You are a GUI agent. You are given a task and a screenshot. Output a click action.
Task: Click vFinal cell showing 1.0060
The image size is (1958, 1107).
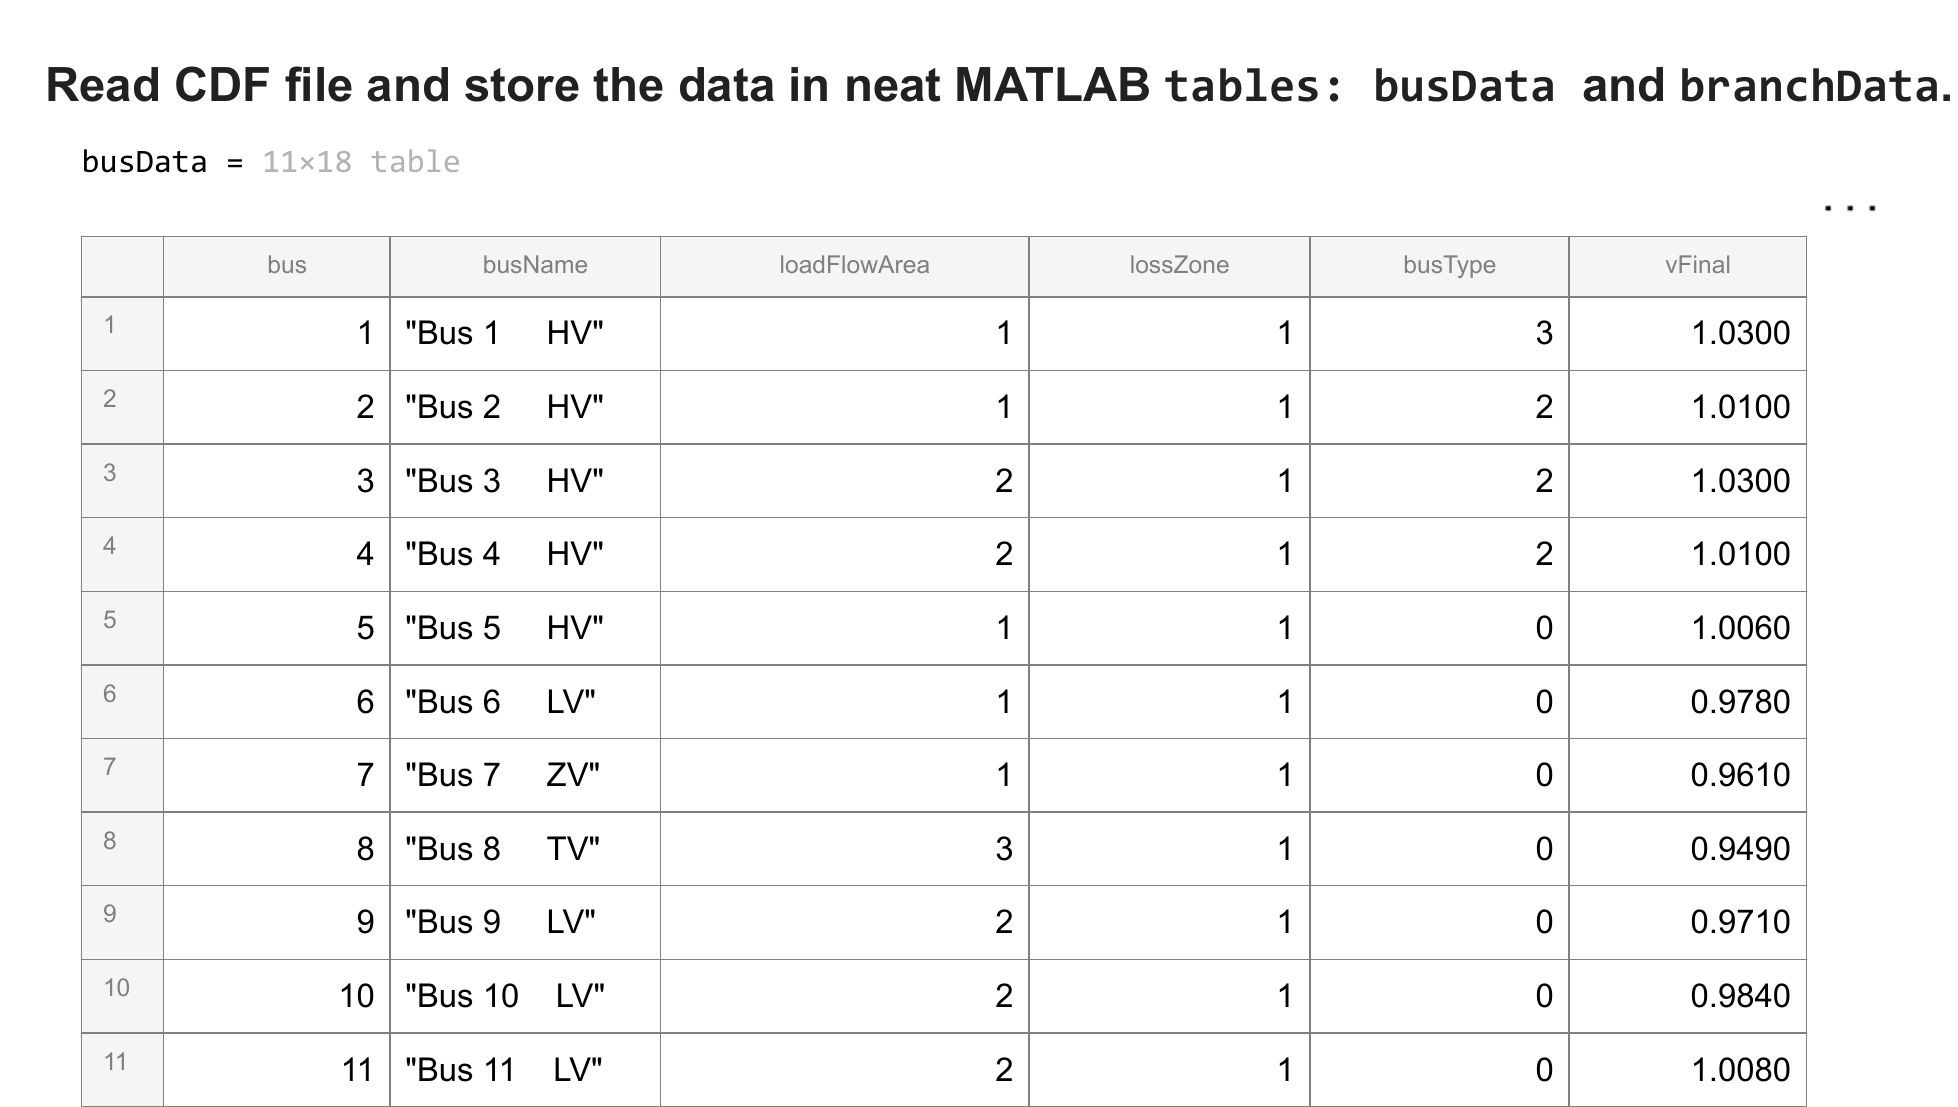click(1688, 628)
